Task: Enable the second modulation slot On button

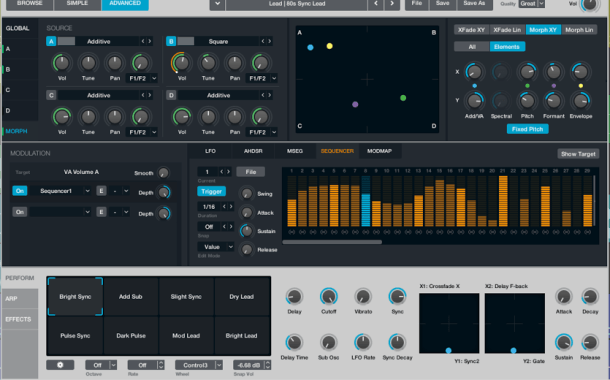Action: point(20,212)
